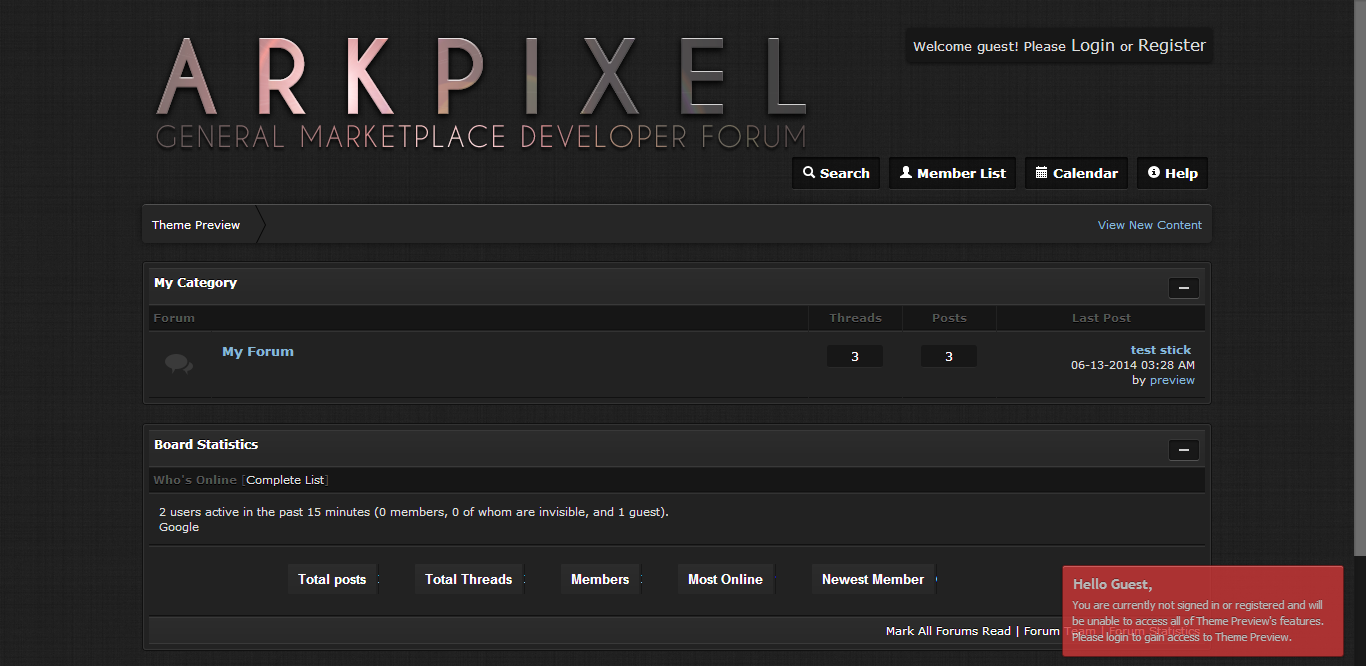Click the Board Statistics title

[206, 445]
